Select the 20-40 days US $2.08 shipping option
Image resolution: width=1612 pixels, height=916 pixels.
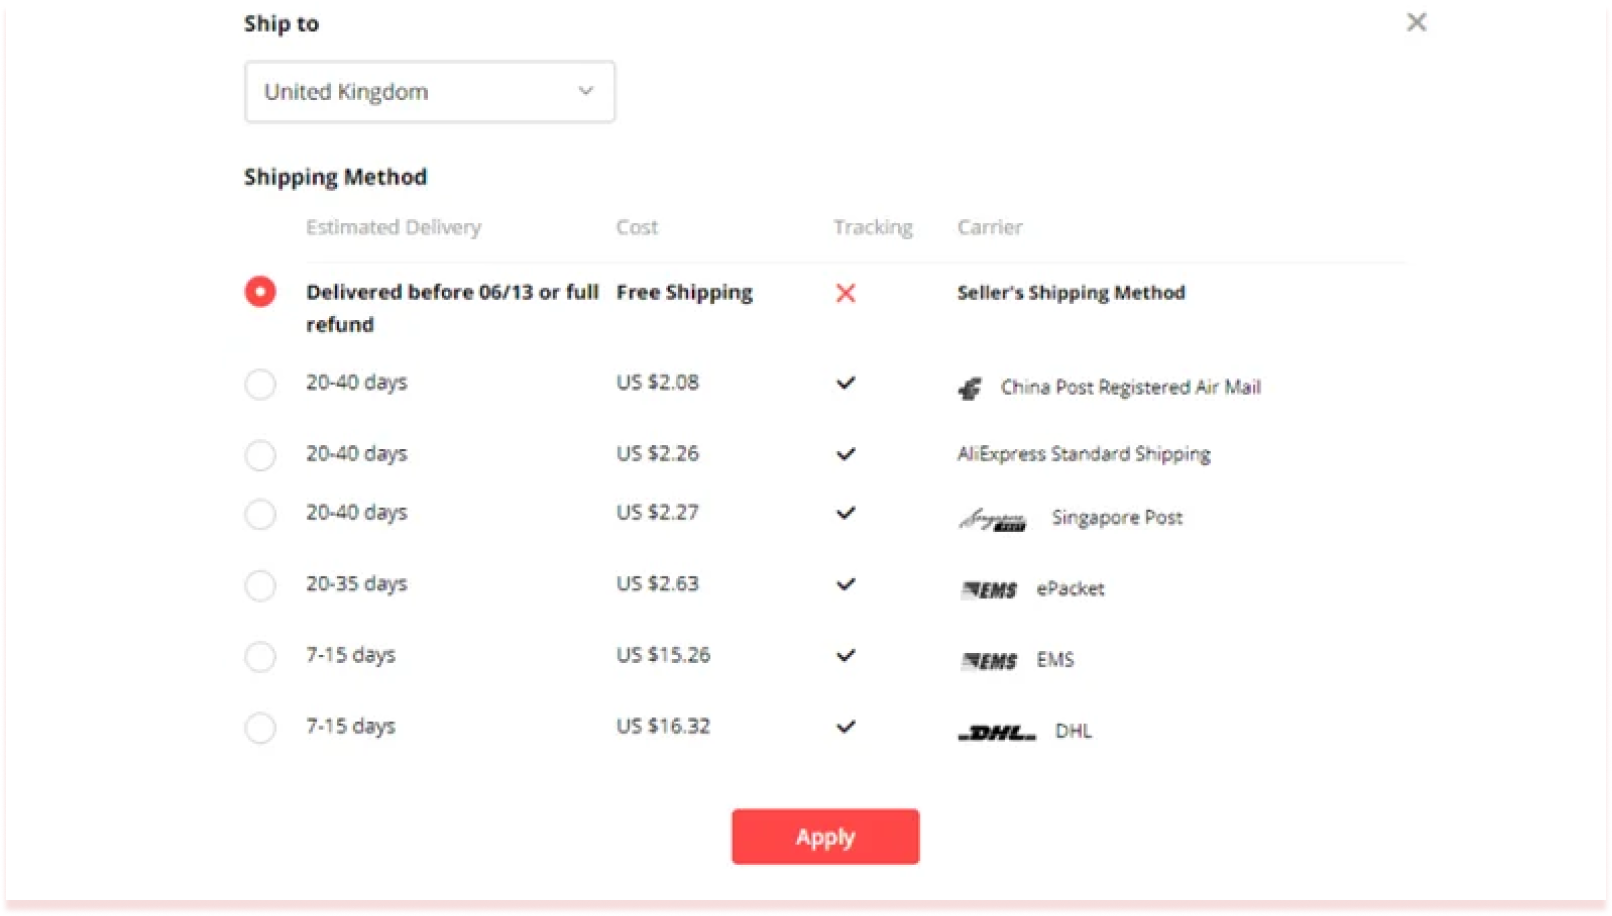[x=260, y=384]
